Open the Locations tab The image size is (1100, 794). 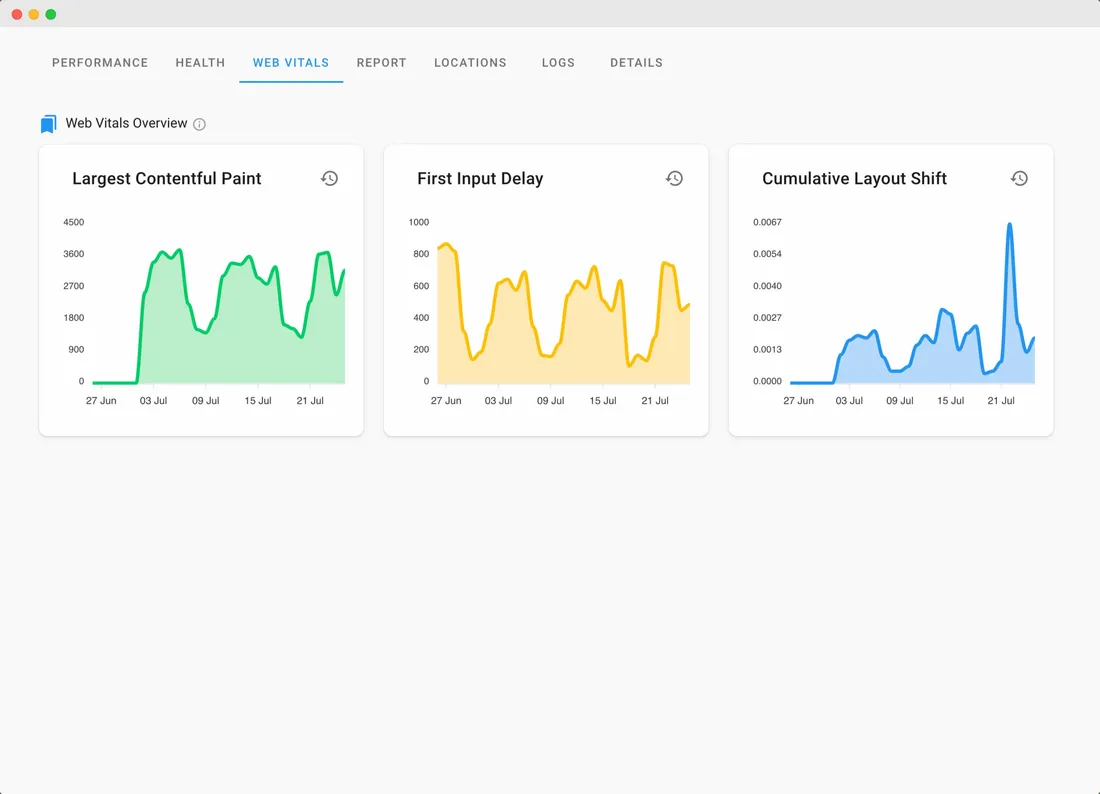470,62
